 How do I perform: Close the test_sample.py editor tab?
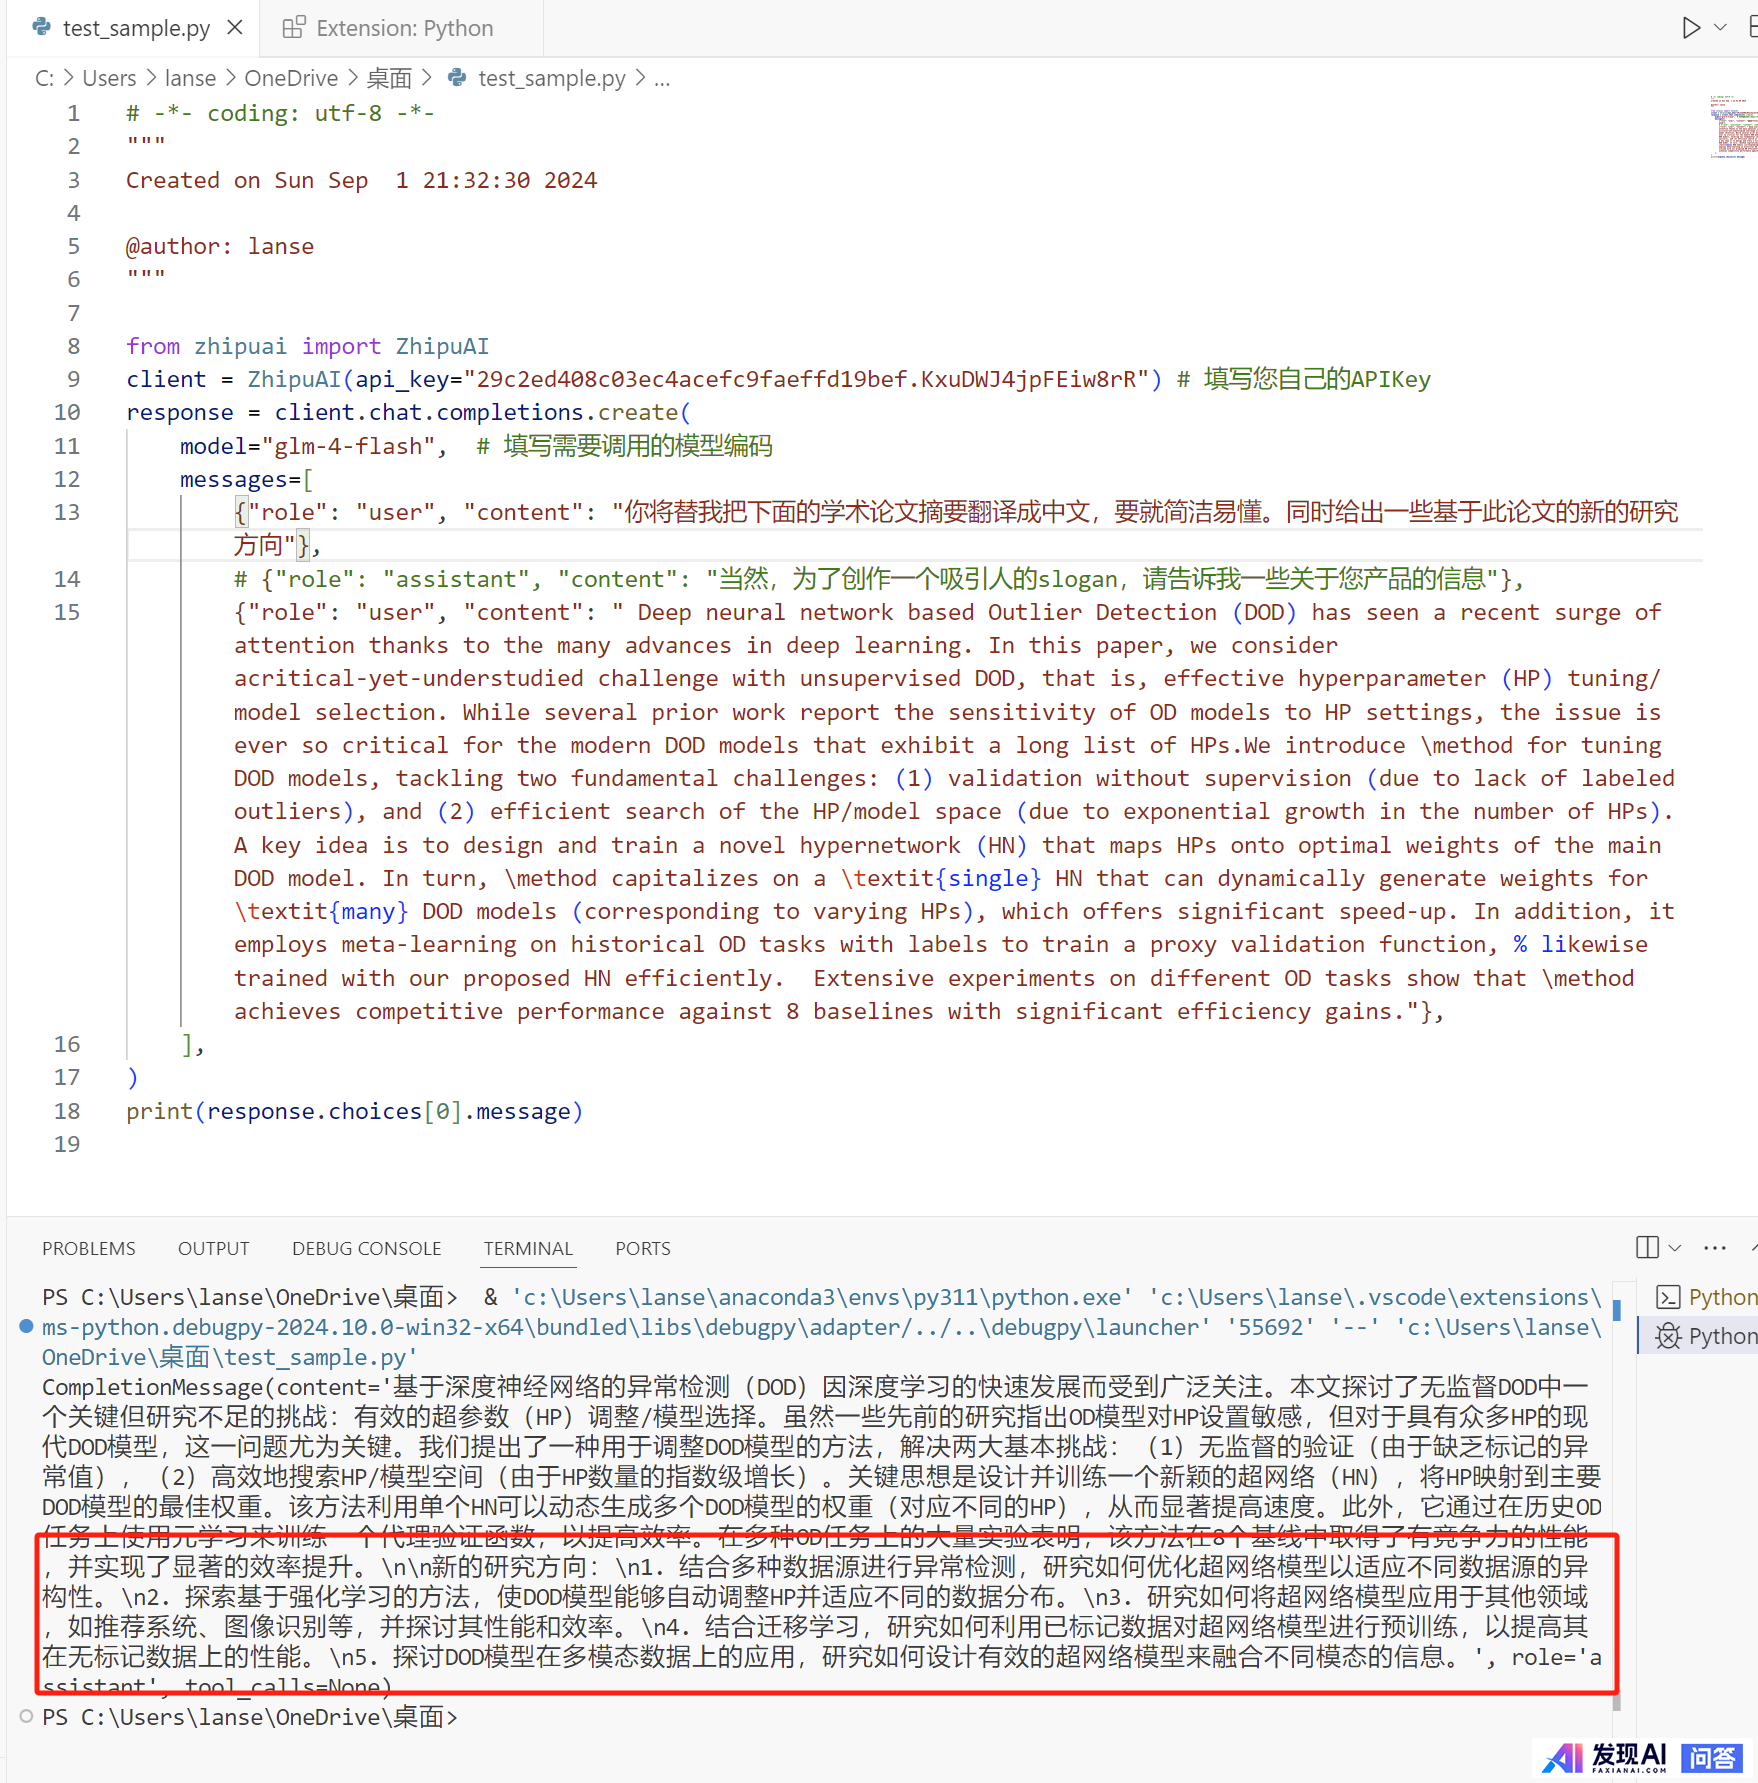point(235,28)
